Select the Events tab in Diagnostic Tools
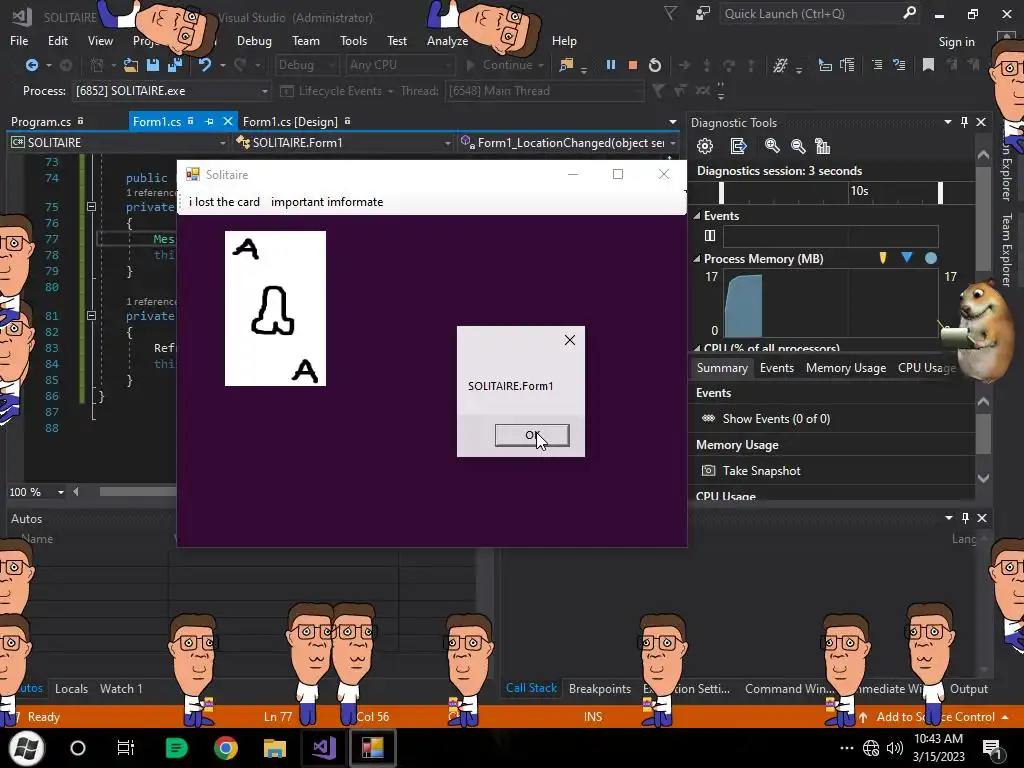The width and height of the screenshot is (1024, 768). point(776,368)
